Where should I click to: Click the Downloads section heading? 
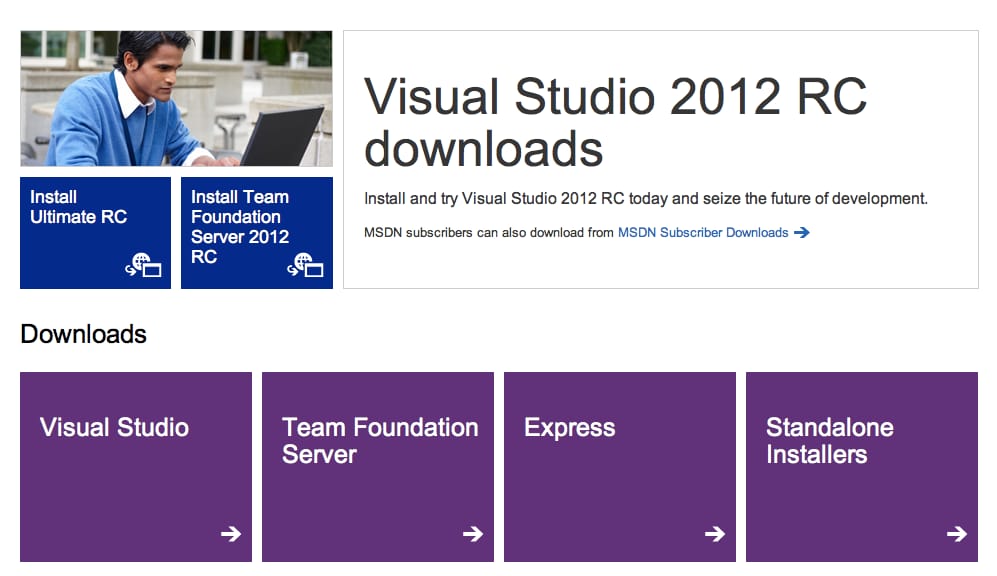tap(83, 334)
